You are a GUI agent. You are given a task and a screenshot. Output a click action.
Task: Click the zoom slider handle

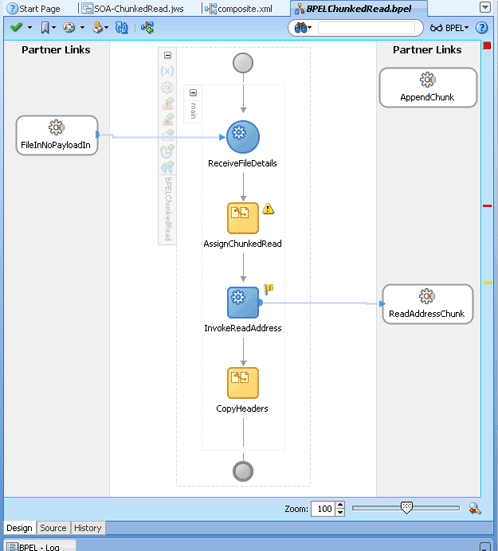pos(407,507)
